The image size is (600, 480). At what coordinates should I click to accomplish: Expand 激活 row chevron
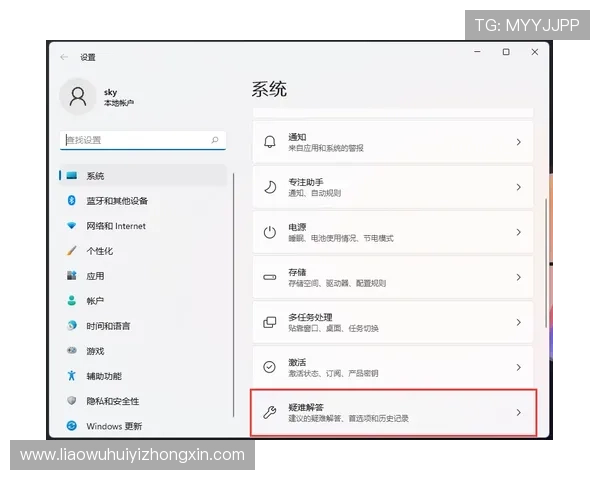518,367
